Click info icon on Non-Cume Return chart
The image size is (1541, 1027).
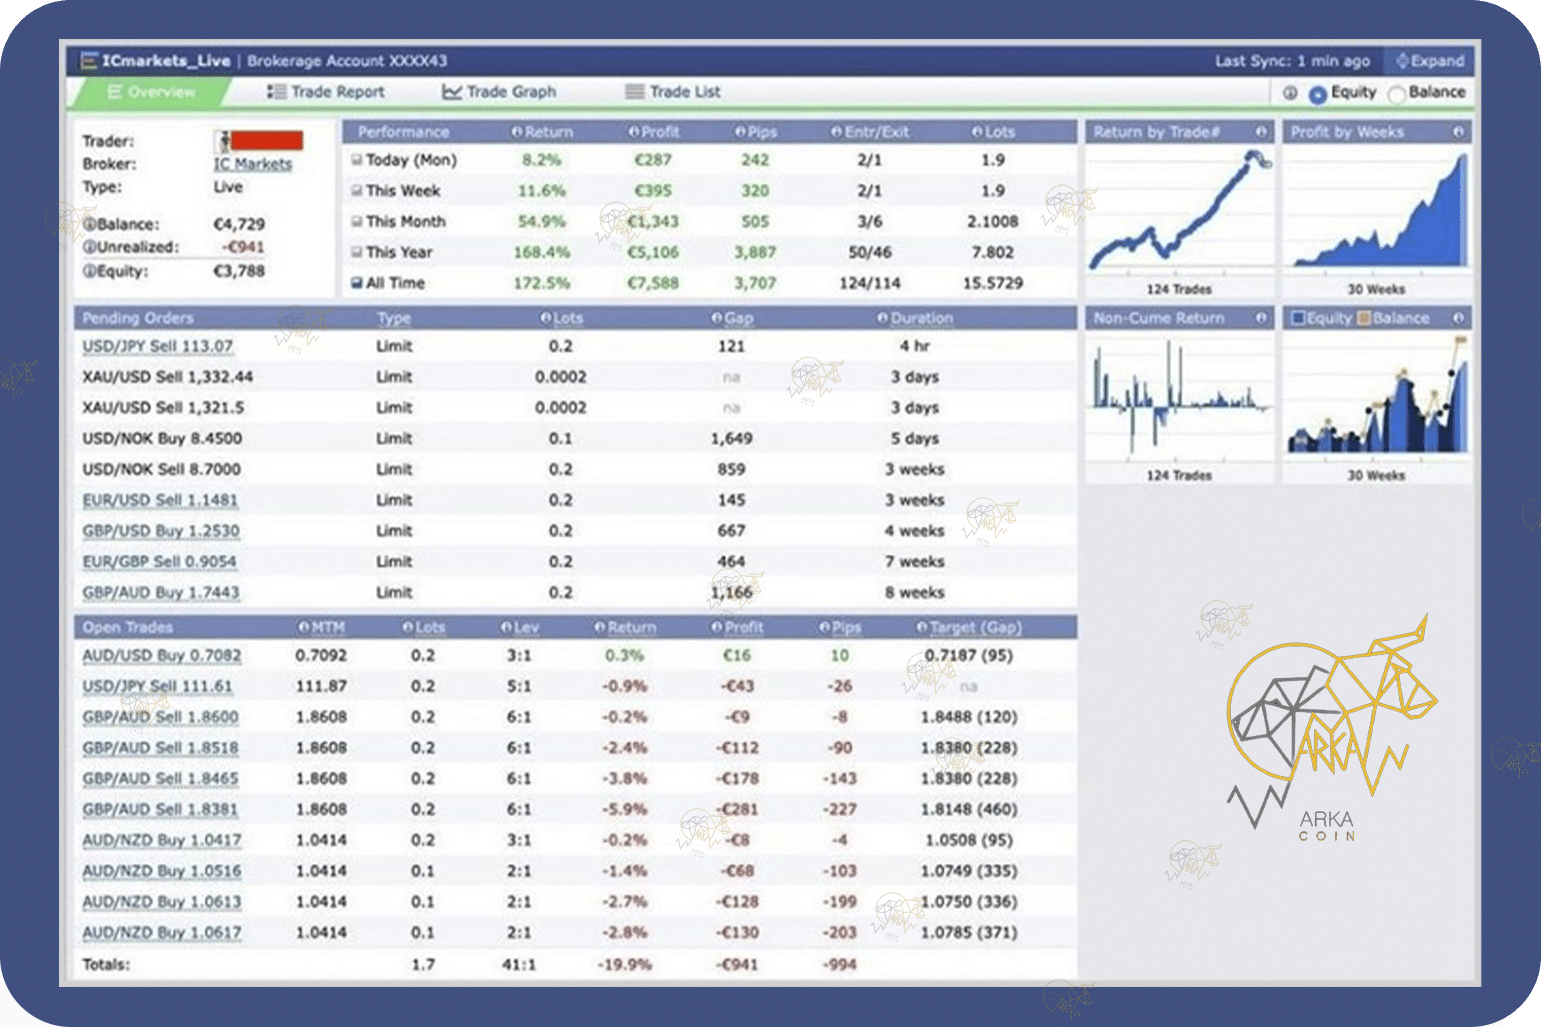1260,318
